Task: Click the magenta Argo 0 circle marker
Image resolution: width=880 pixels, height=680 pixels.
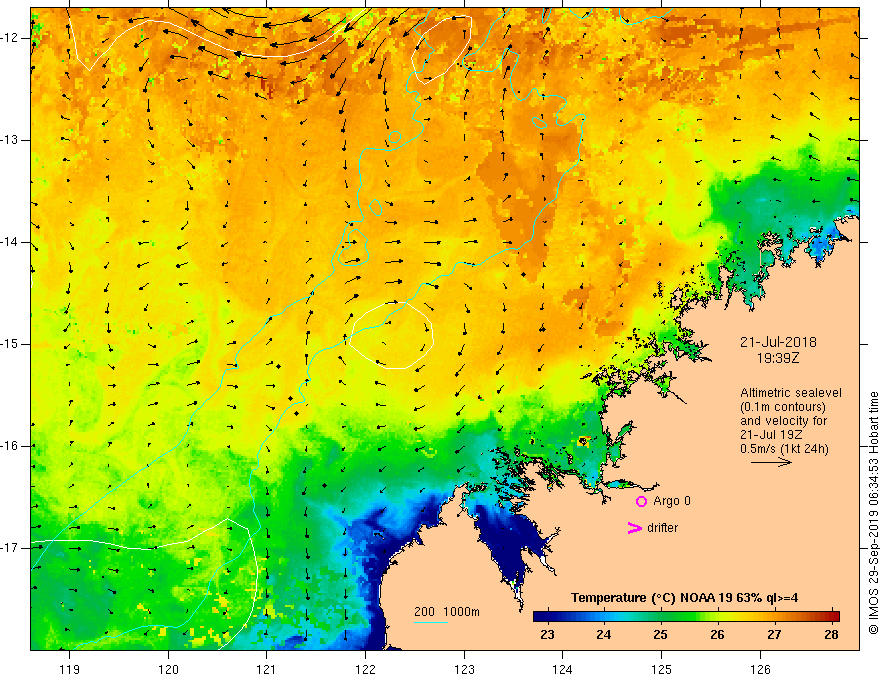Action: (x=641, y=501)
